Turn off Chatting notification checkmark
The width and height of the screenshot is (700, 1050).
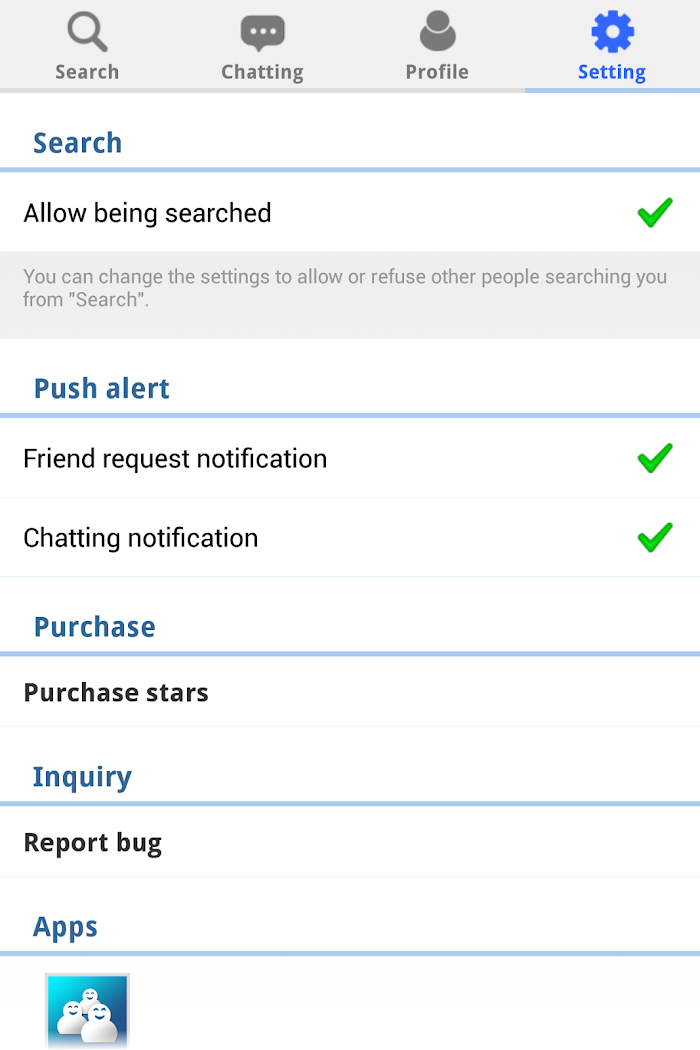coord(654,538)
